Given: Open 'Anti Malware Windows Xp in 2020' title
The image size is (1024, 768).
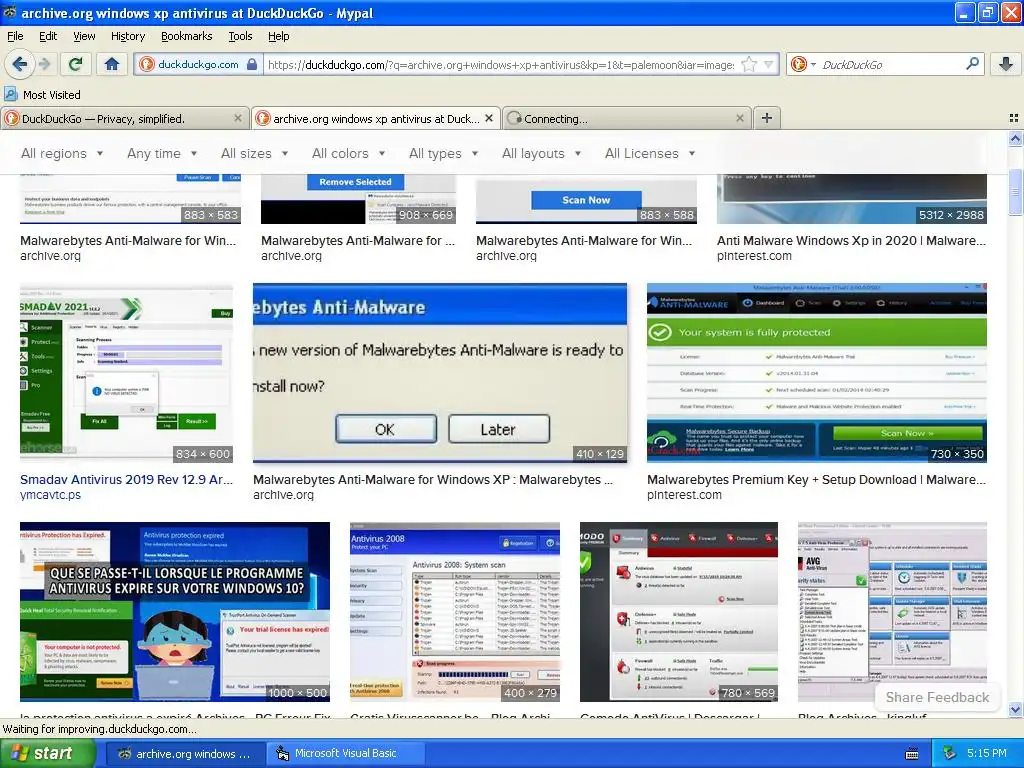Looking at the screenshot, I should (x=852, y=240).
